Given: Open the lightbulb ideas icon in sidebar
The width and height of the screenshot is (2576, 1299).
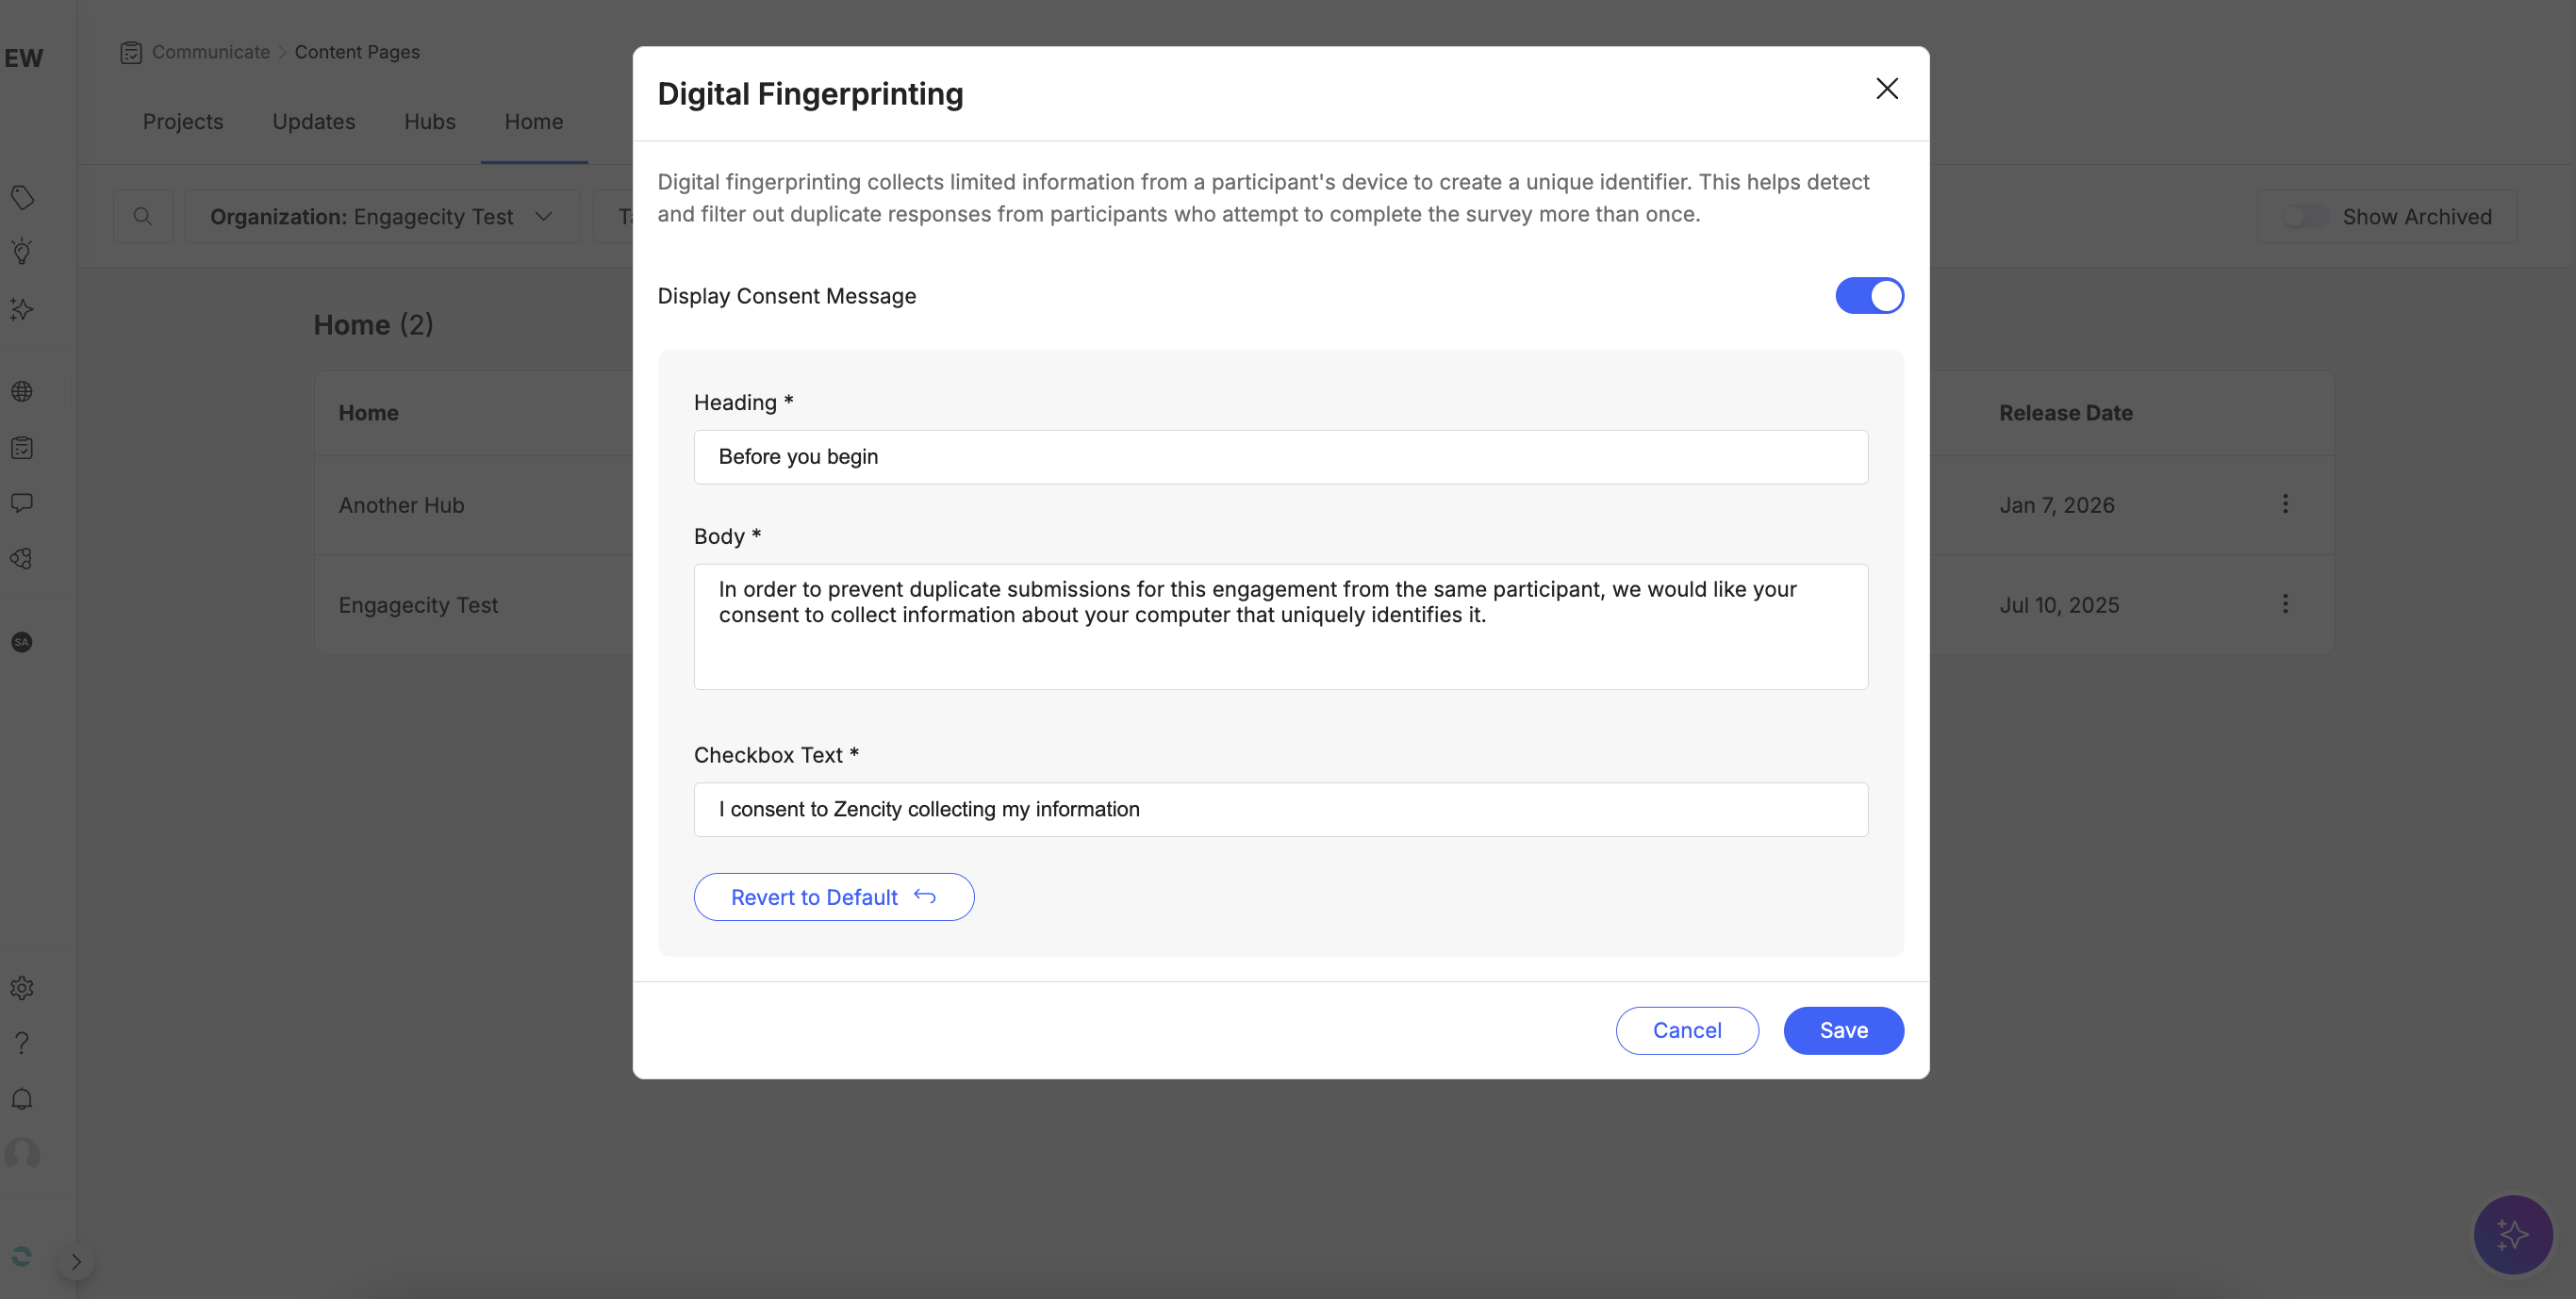Looking at the screenshot, I should coord(22,251).
